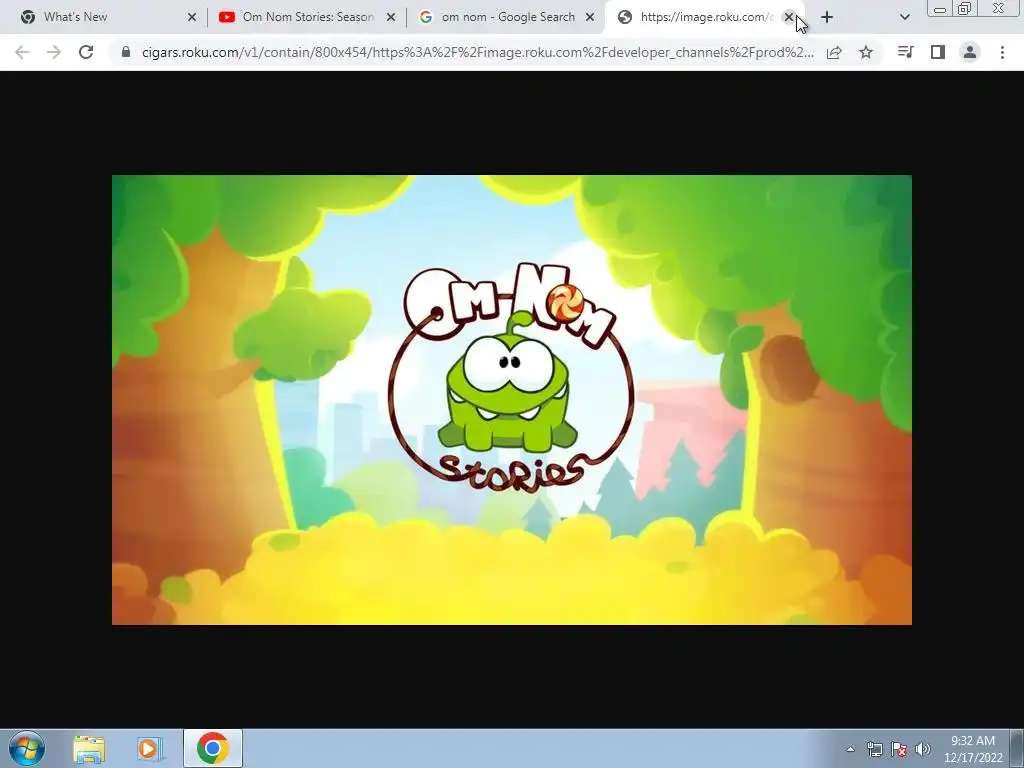
Task: Go back to previous page
Action: pyautogui.click(x=22, y=52)
